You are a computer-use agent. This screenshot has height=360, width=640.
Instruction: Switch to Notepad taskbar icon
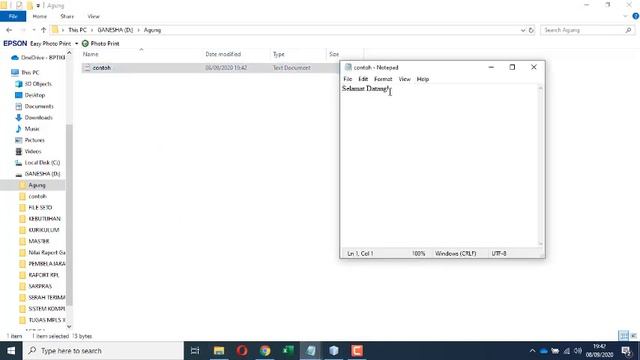[311, 351]
